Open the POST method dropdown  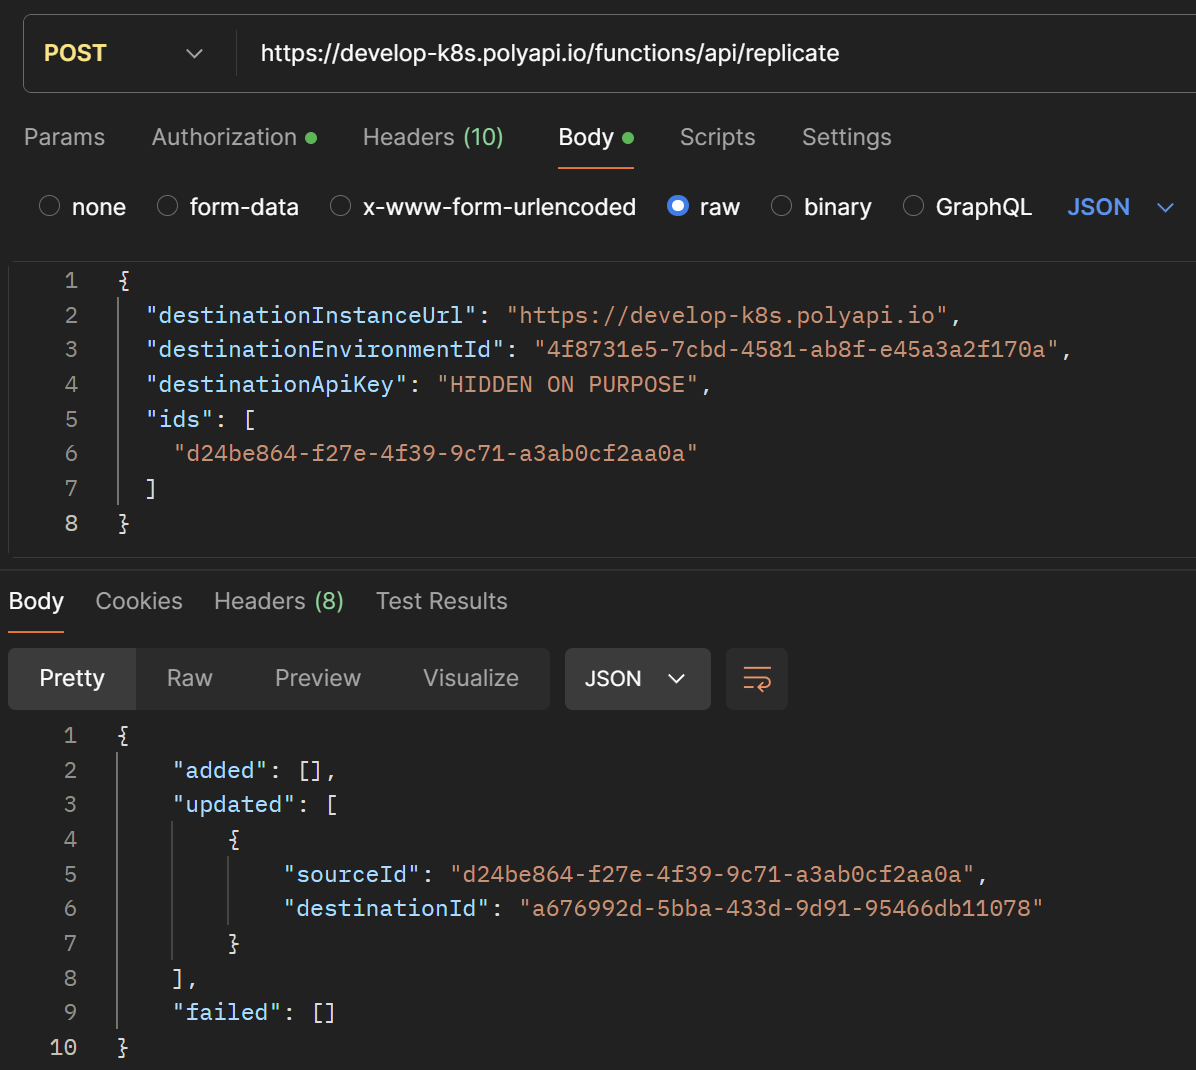coord(124,53)
